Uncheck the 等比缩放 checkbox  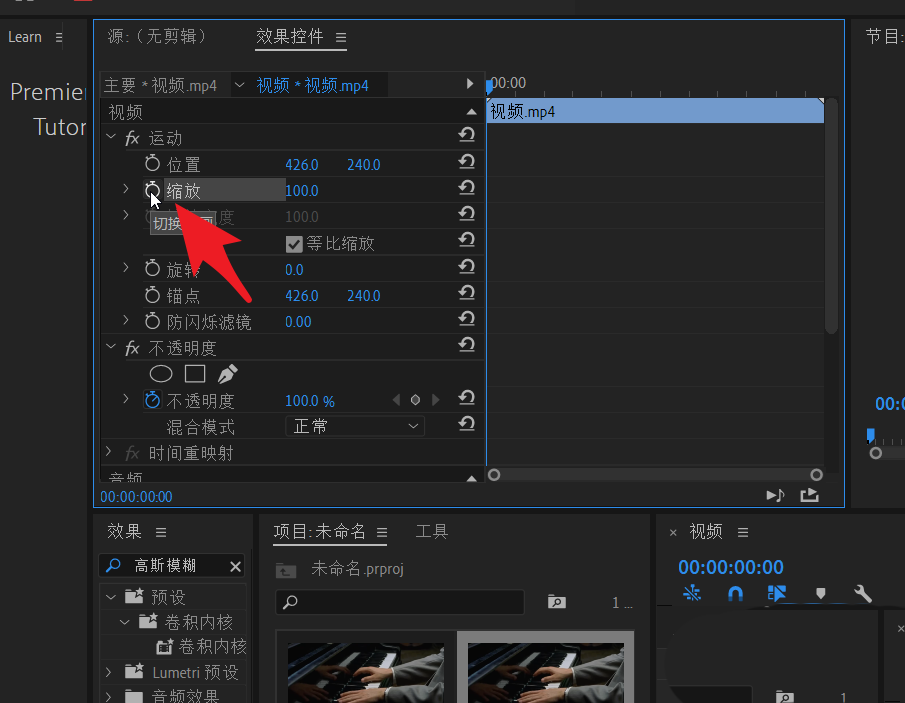[294, 244]
